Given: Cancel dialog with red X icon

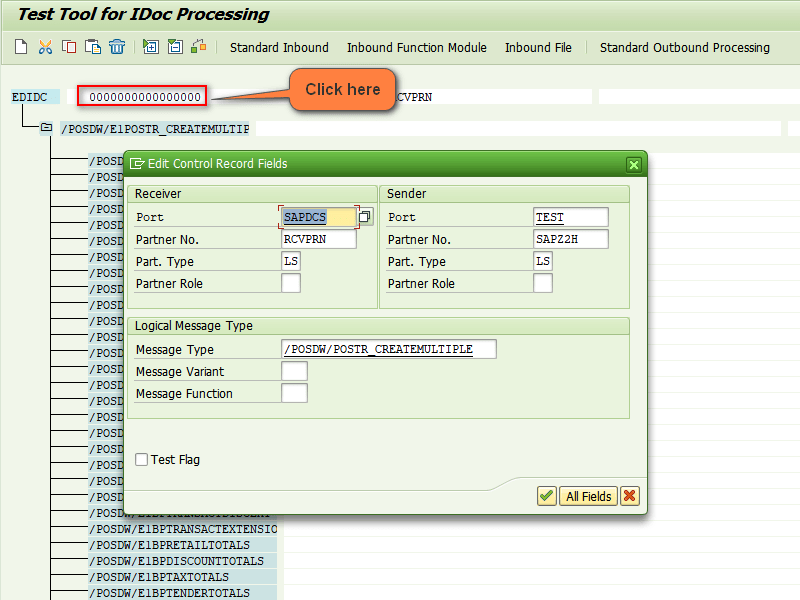Looking at the screenshot, I should click(x=630, y=496).
